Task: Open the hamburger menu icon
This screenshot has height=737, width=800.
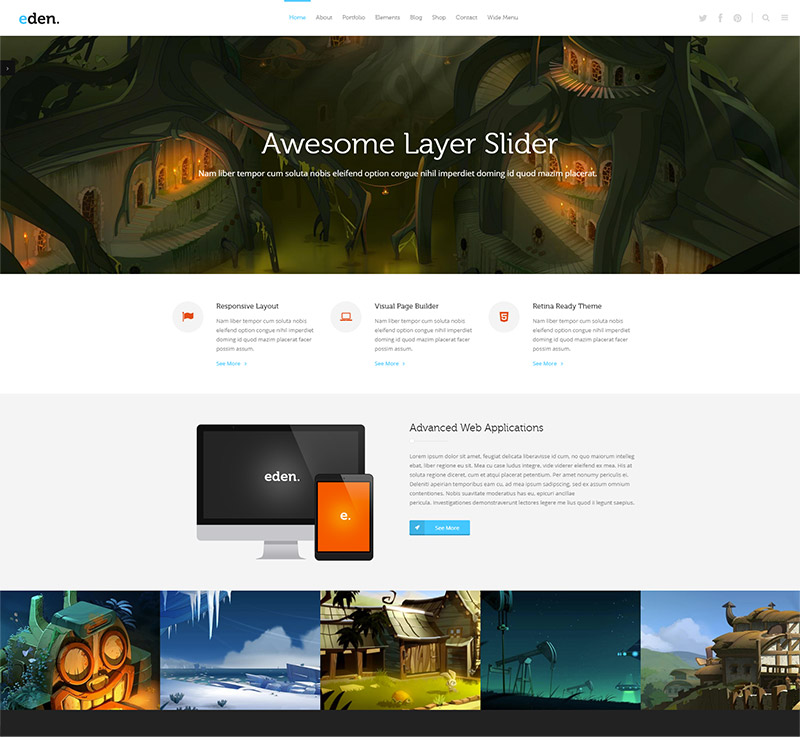Action: 784,18
